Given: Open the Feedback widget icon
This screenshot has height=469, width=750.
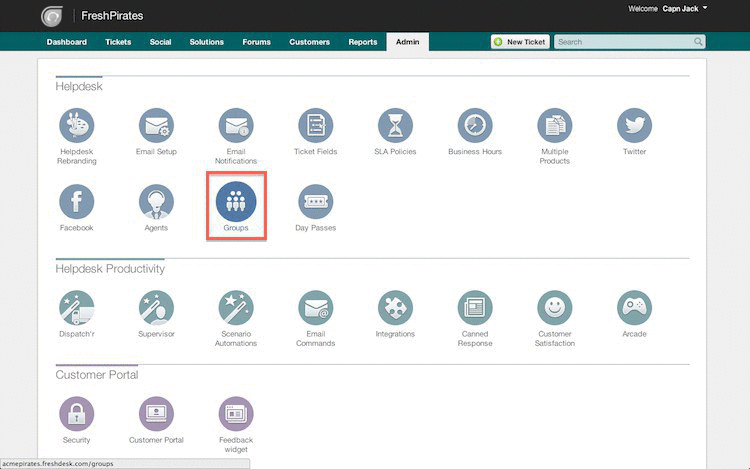Looking at the screenshot, I should click(236, 414).
